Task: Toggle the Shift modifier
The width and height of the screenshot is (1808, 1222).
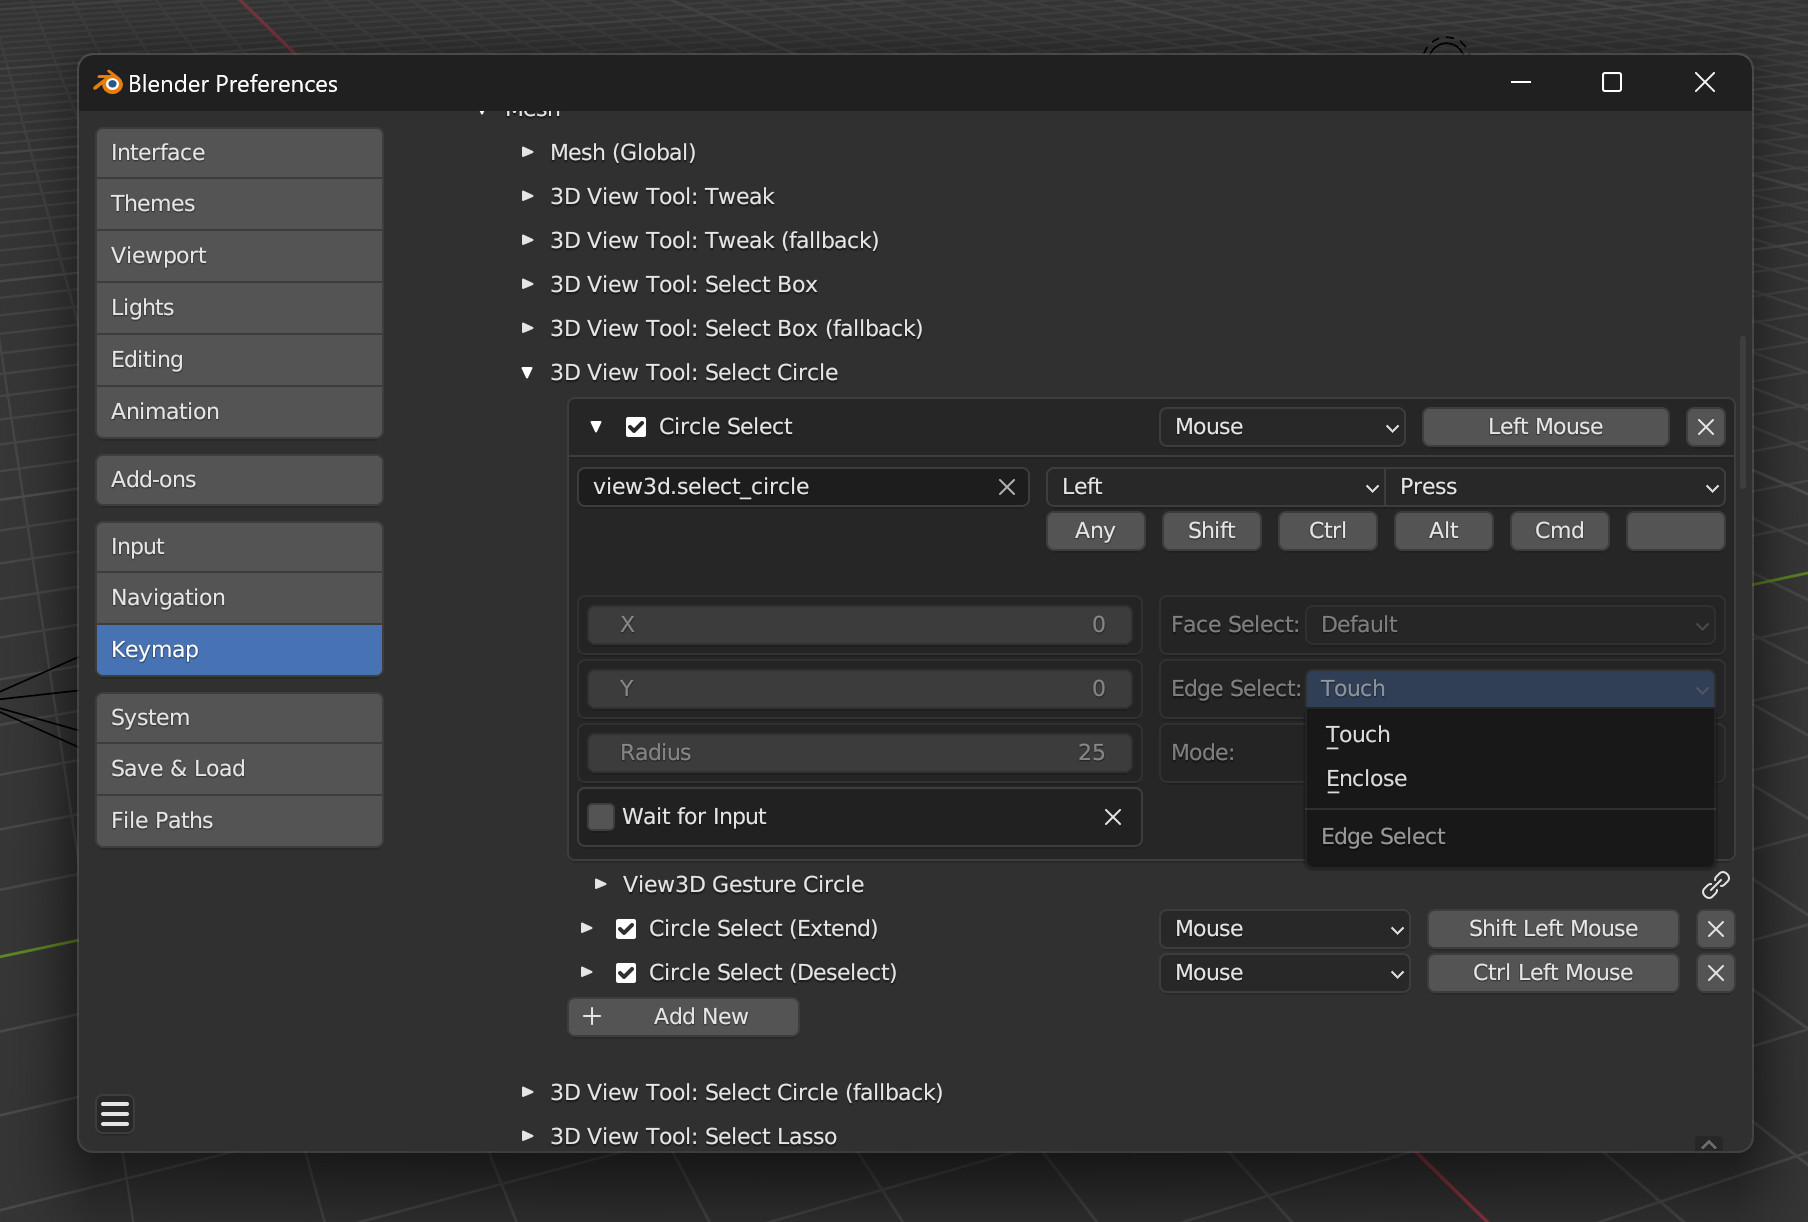Action: pyautogui.click(x=1212, y=531)
